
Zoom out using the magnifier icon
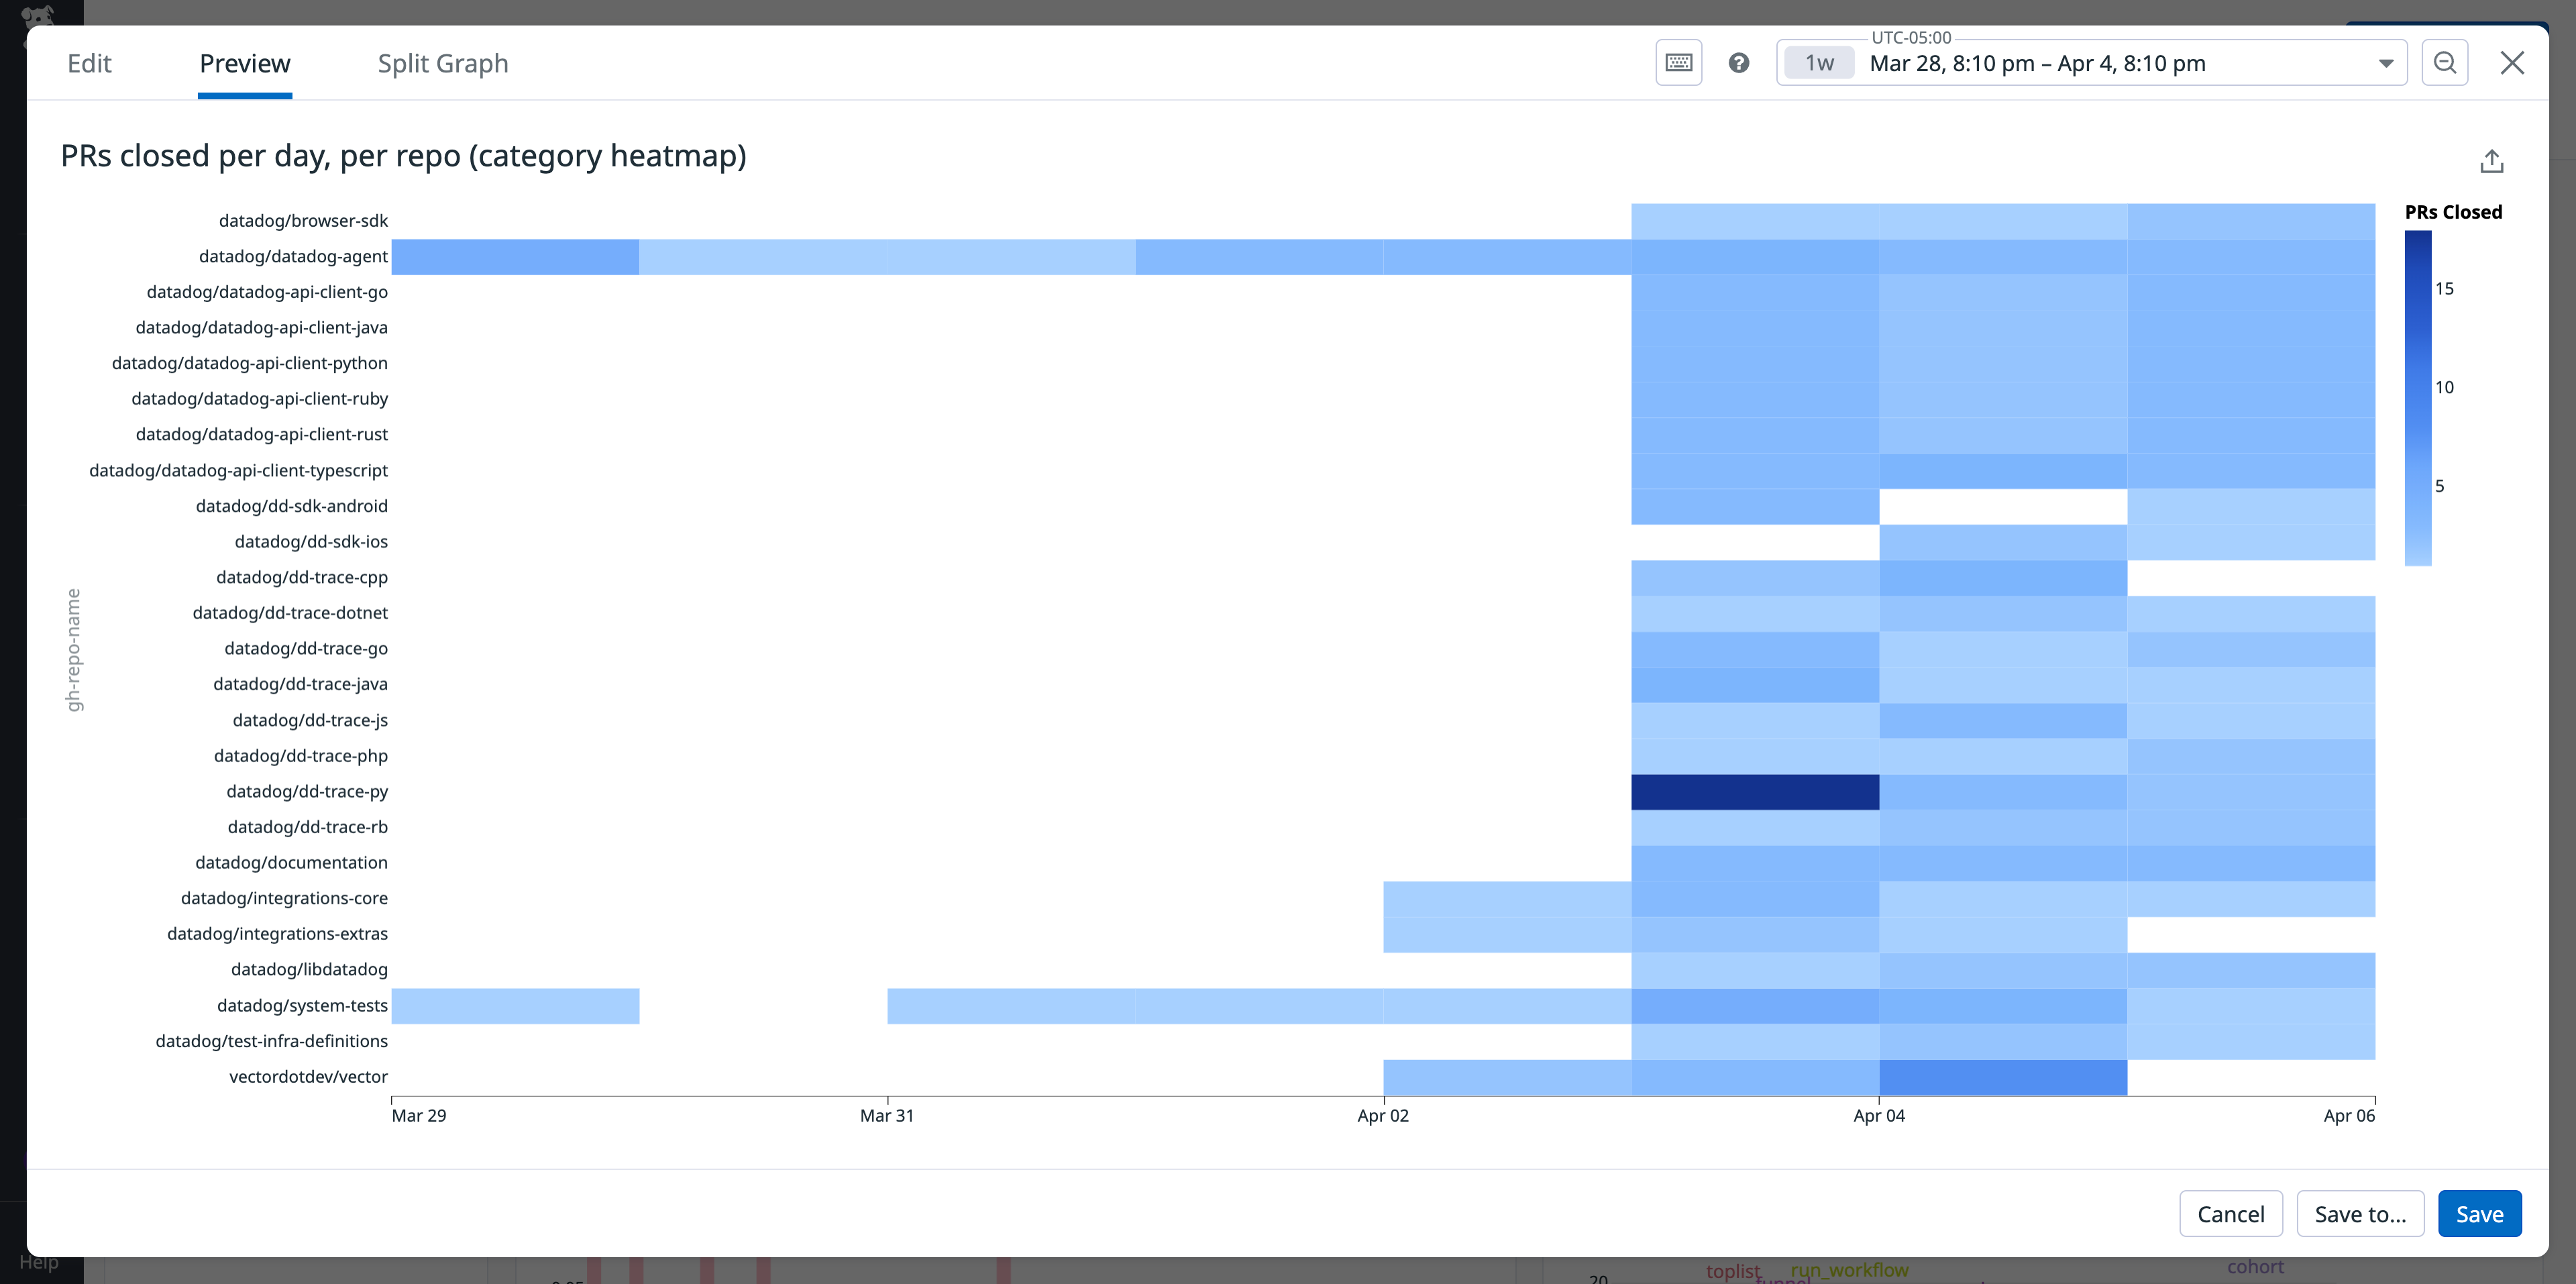tap(2445, 62)
